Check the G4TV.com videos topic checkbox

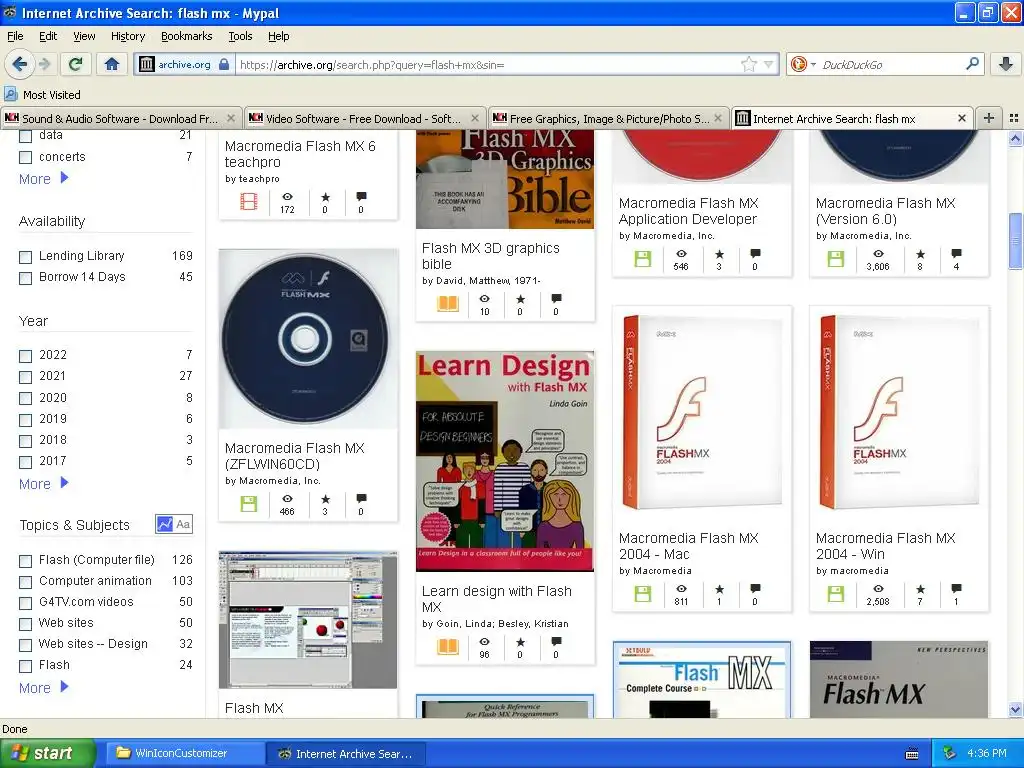click(x=25, y=603)
